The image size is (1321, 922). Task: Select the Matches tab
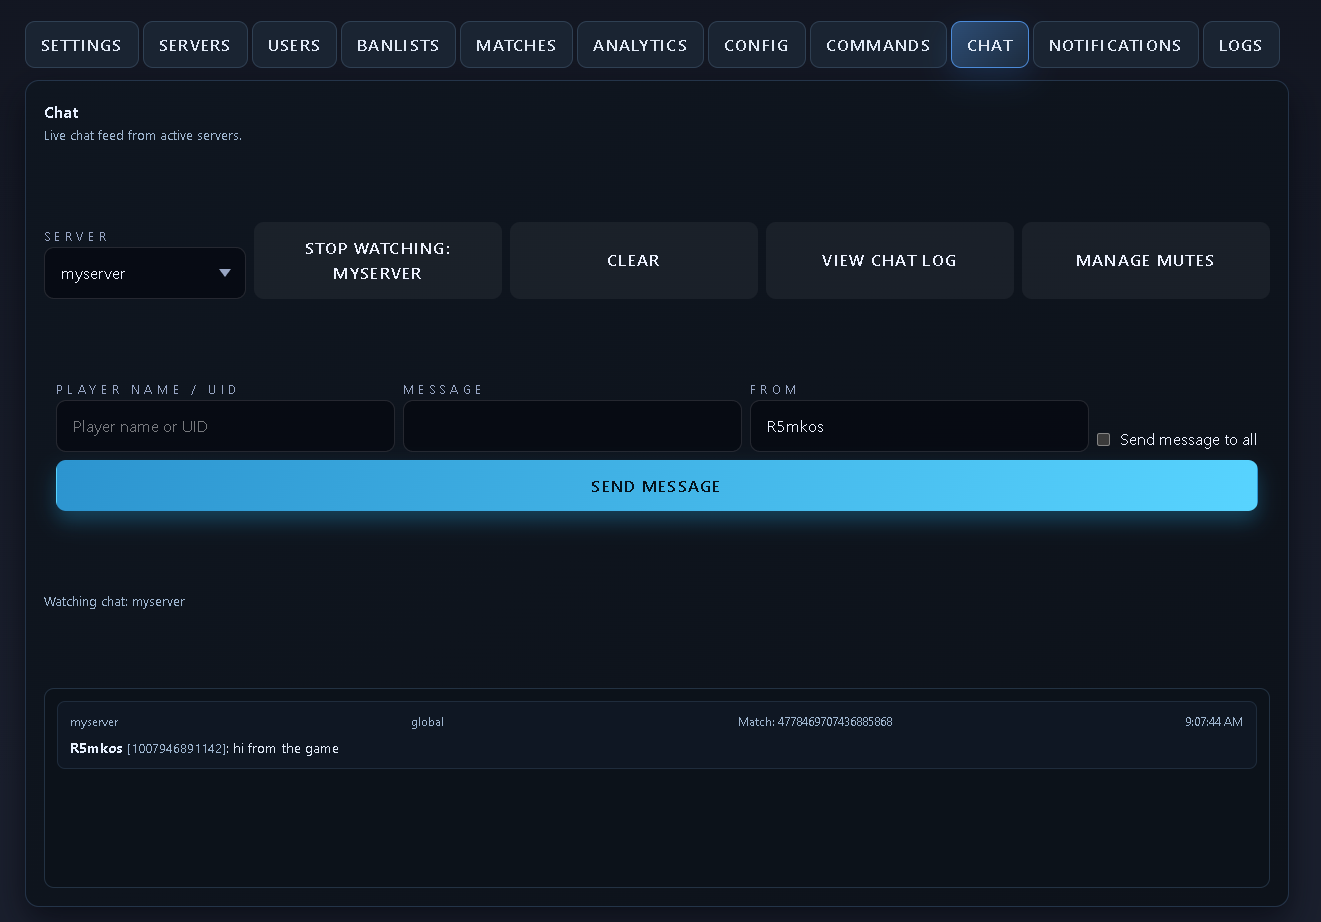[x=516, y=45]
